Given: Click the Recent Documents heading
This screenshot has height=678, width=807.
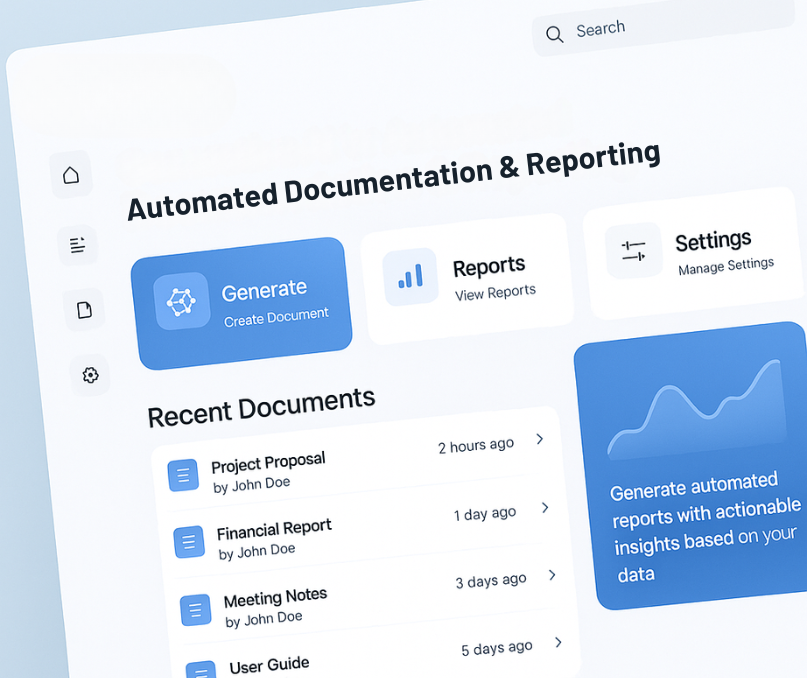Looking at the screenshot, I should 261,407.
